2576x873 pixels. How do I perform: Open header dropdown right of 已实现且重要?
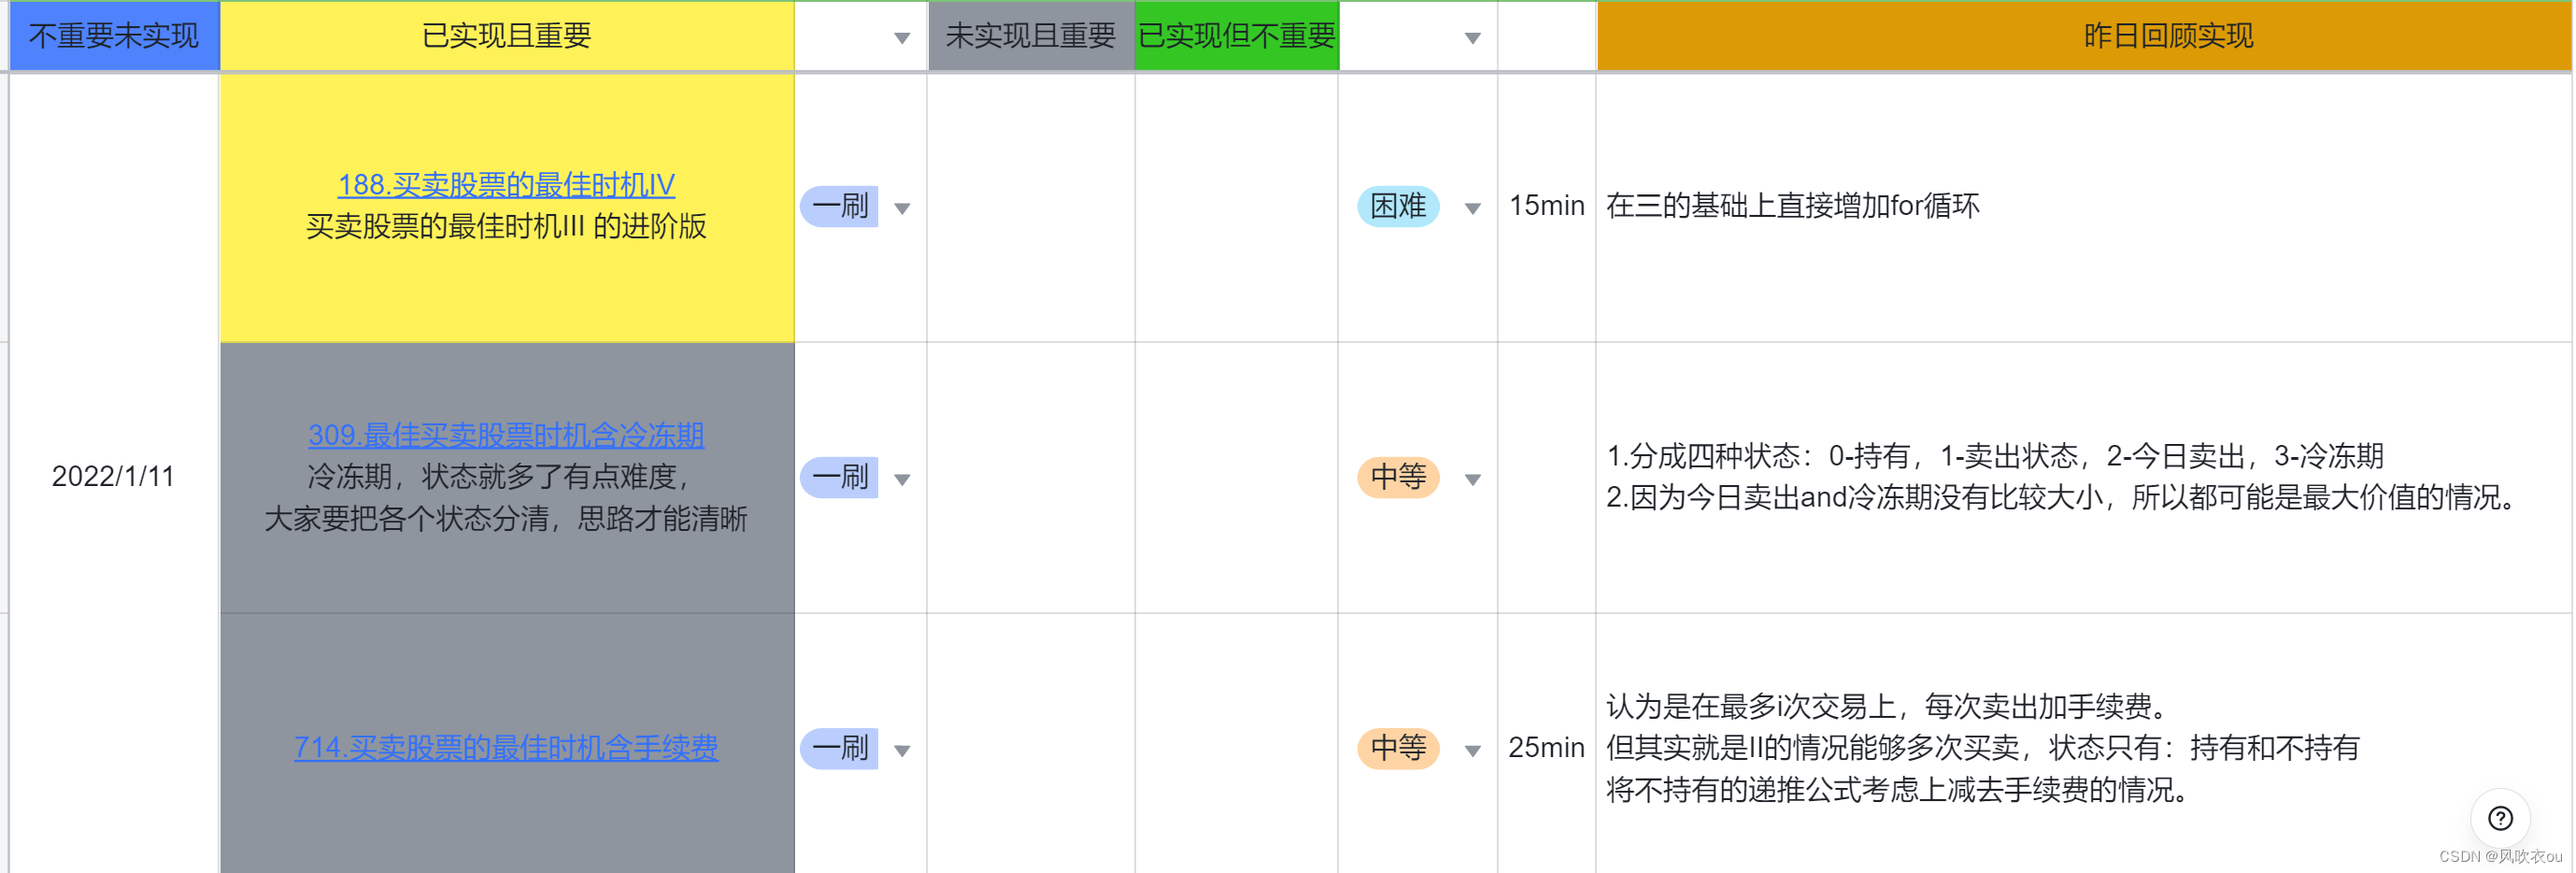click(901, 36)
